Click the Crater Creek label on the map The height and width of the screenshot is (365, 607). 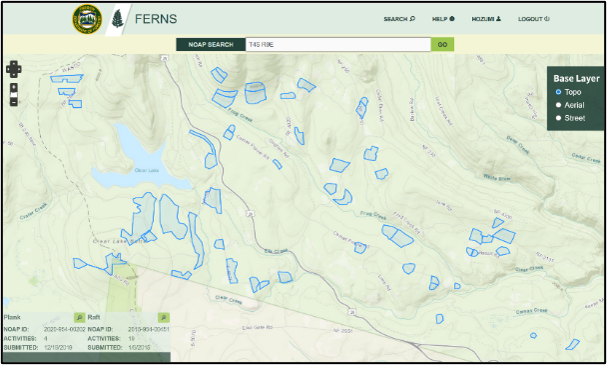pos(34,211)
